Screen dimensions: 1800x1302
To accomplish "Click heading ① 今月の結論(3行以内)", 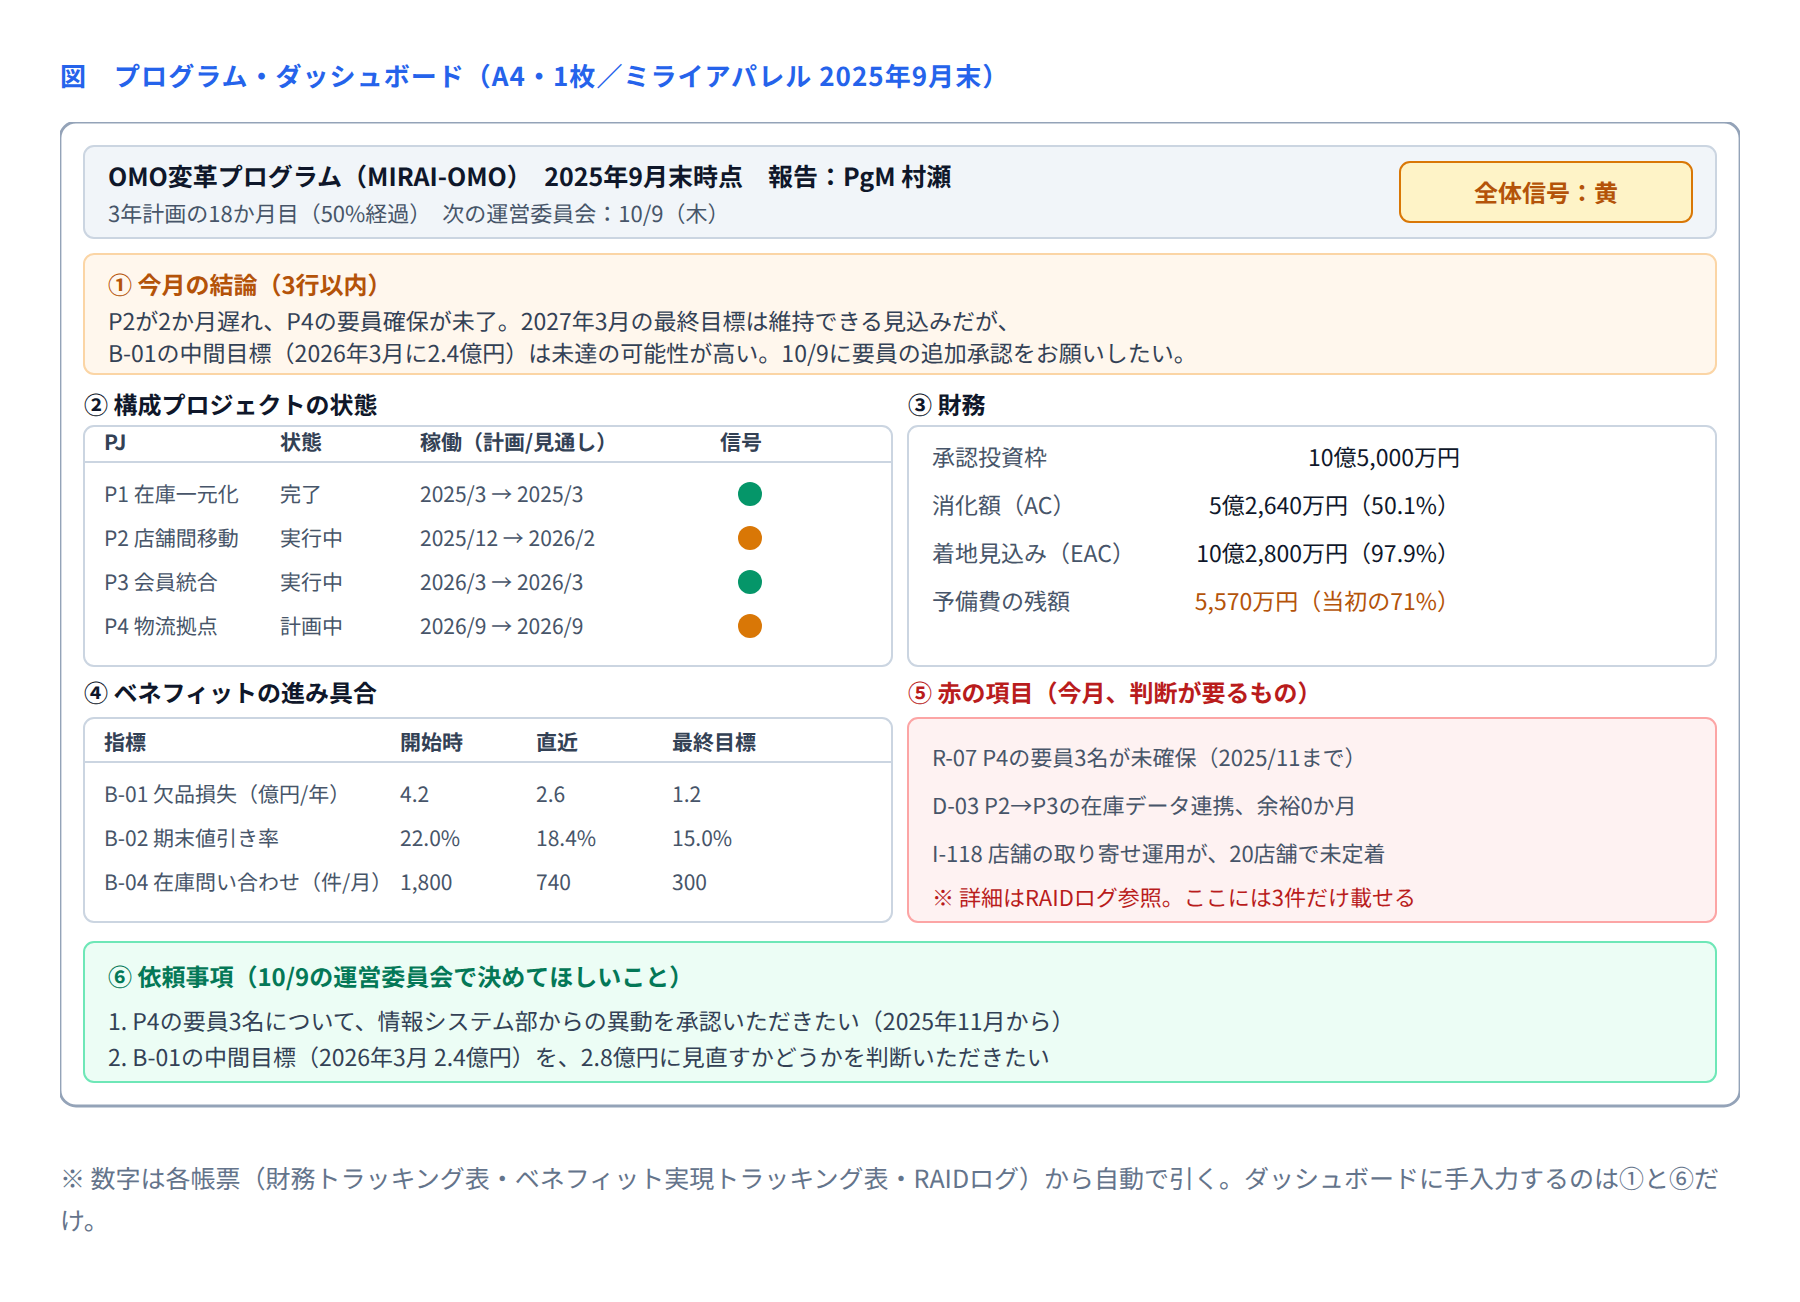I will [243, 285].
